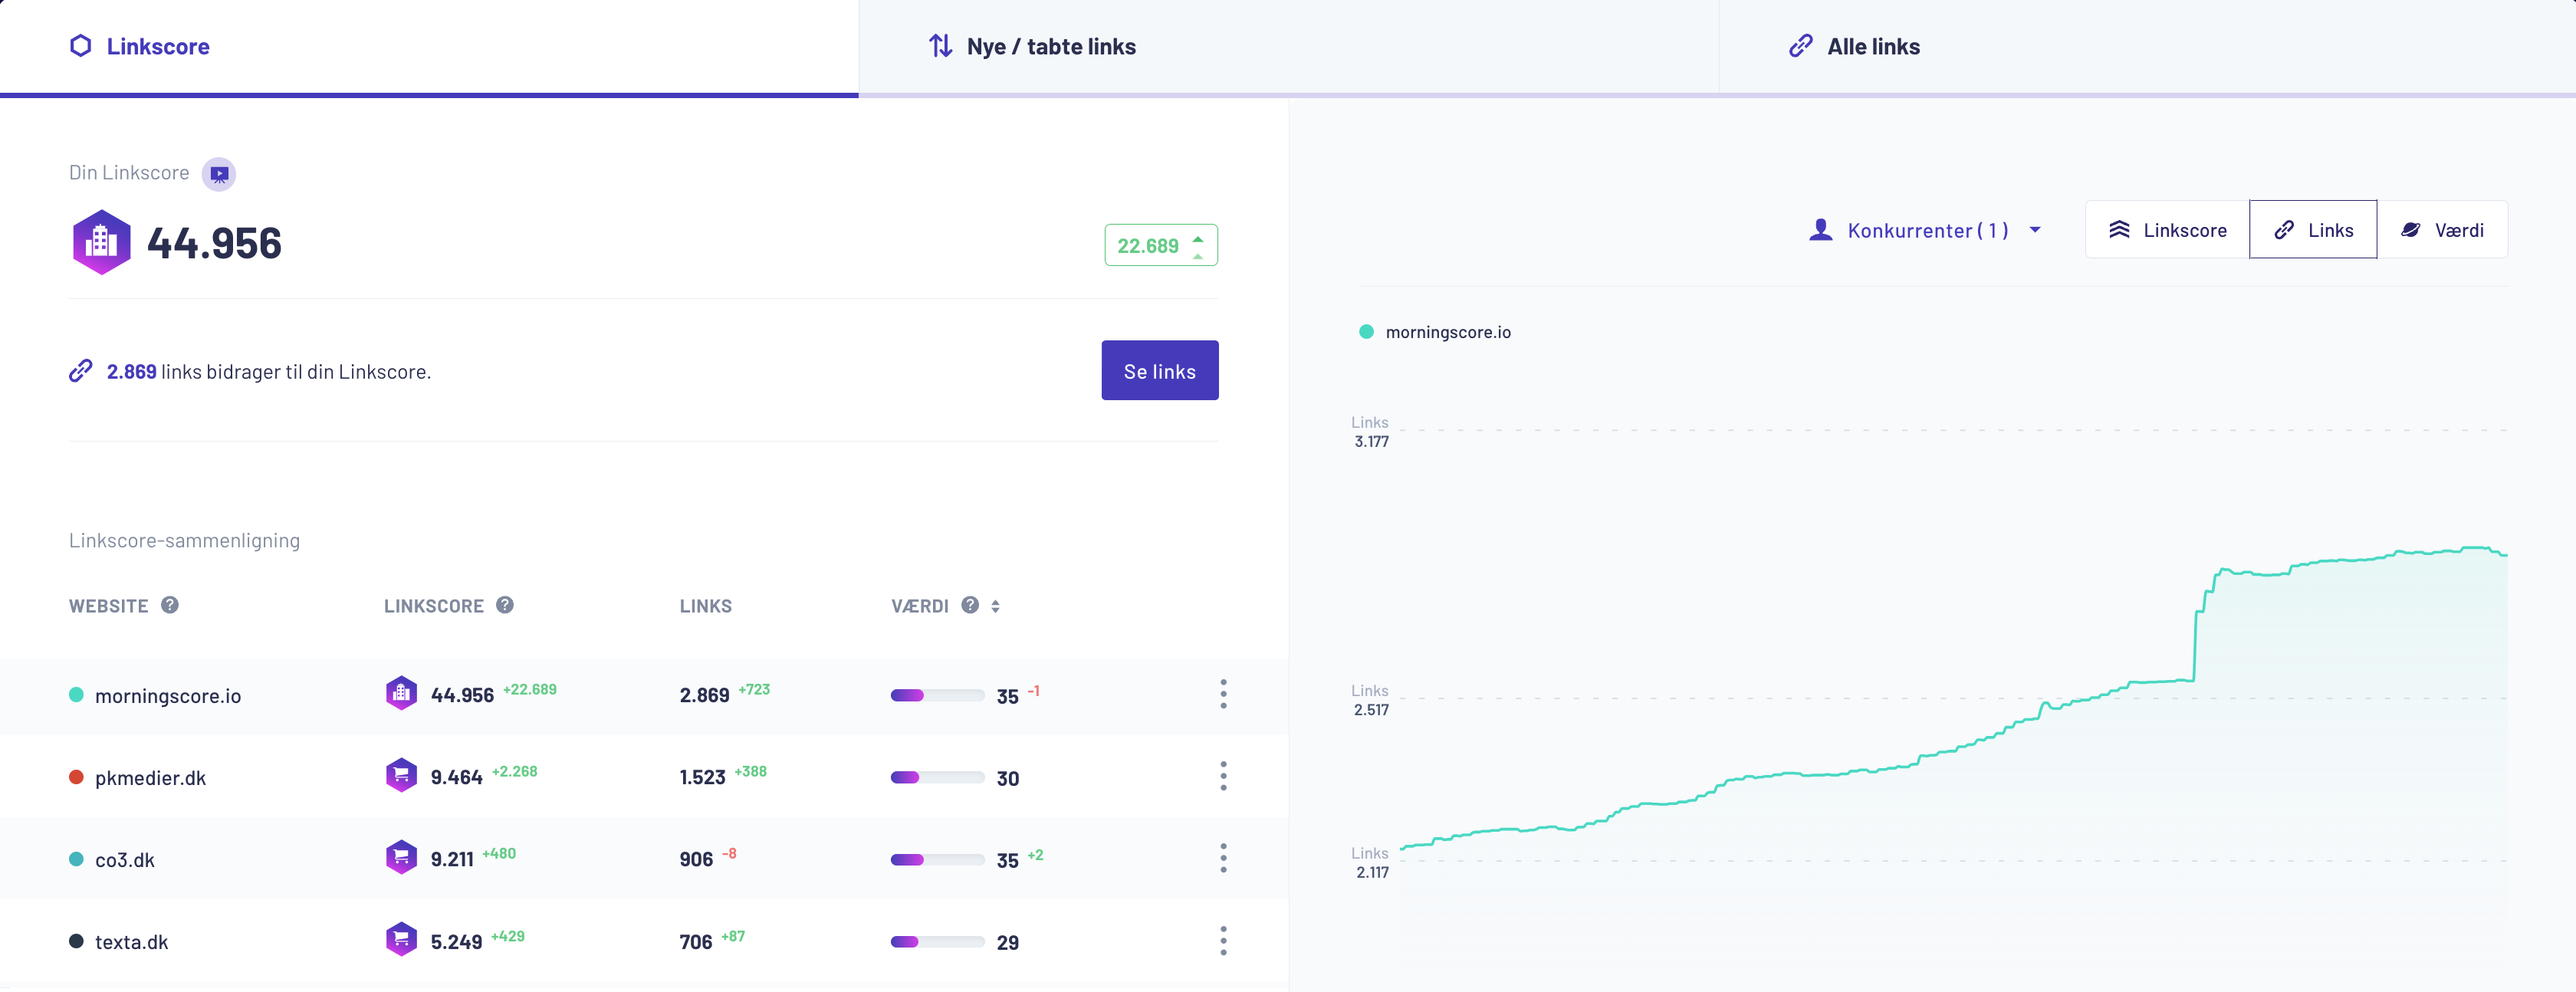The width and height of the screenshot is (2576, 992).
Task: Click the planet icon on Værdi chart button
Action: pos(2410,230)
